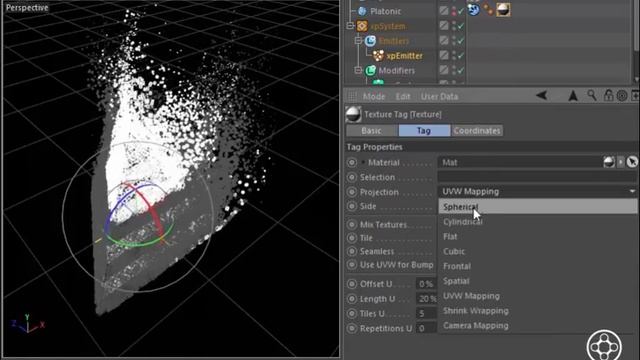The height and width of the screenshot is (360, 640).
Task: Open the User Data menu
Action: (x=440, y=97)
